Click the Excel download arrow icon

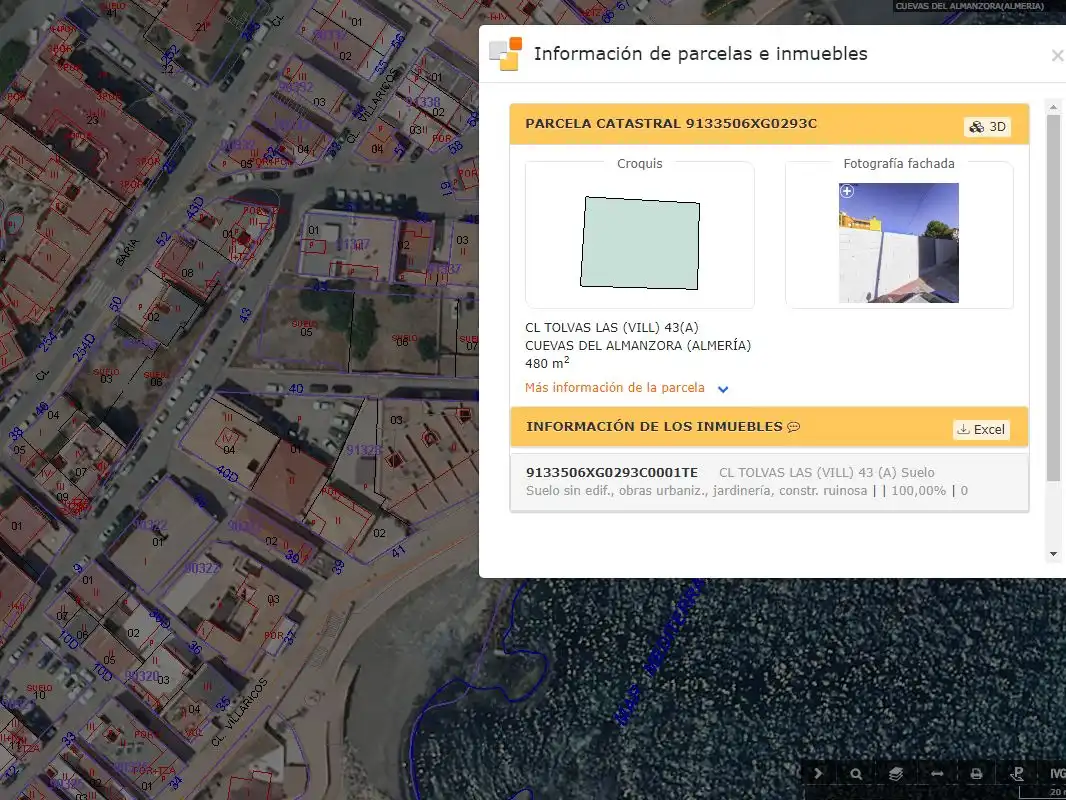click(963, 430)
